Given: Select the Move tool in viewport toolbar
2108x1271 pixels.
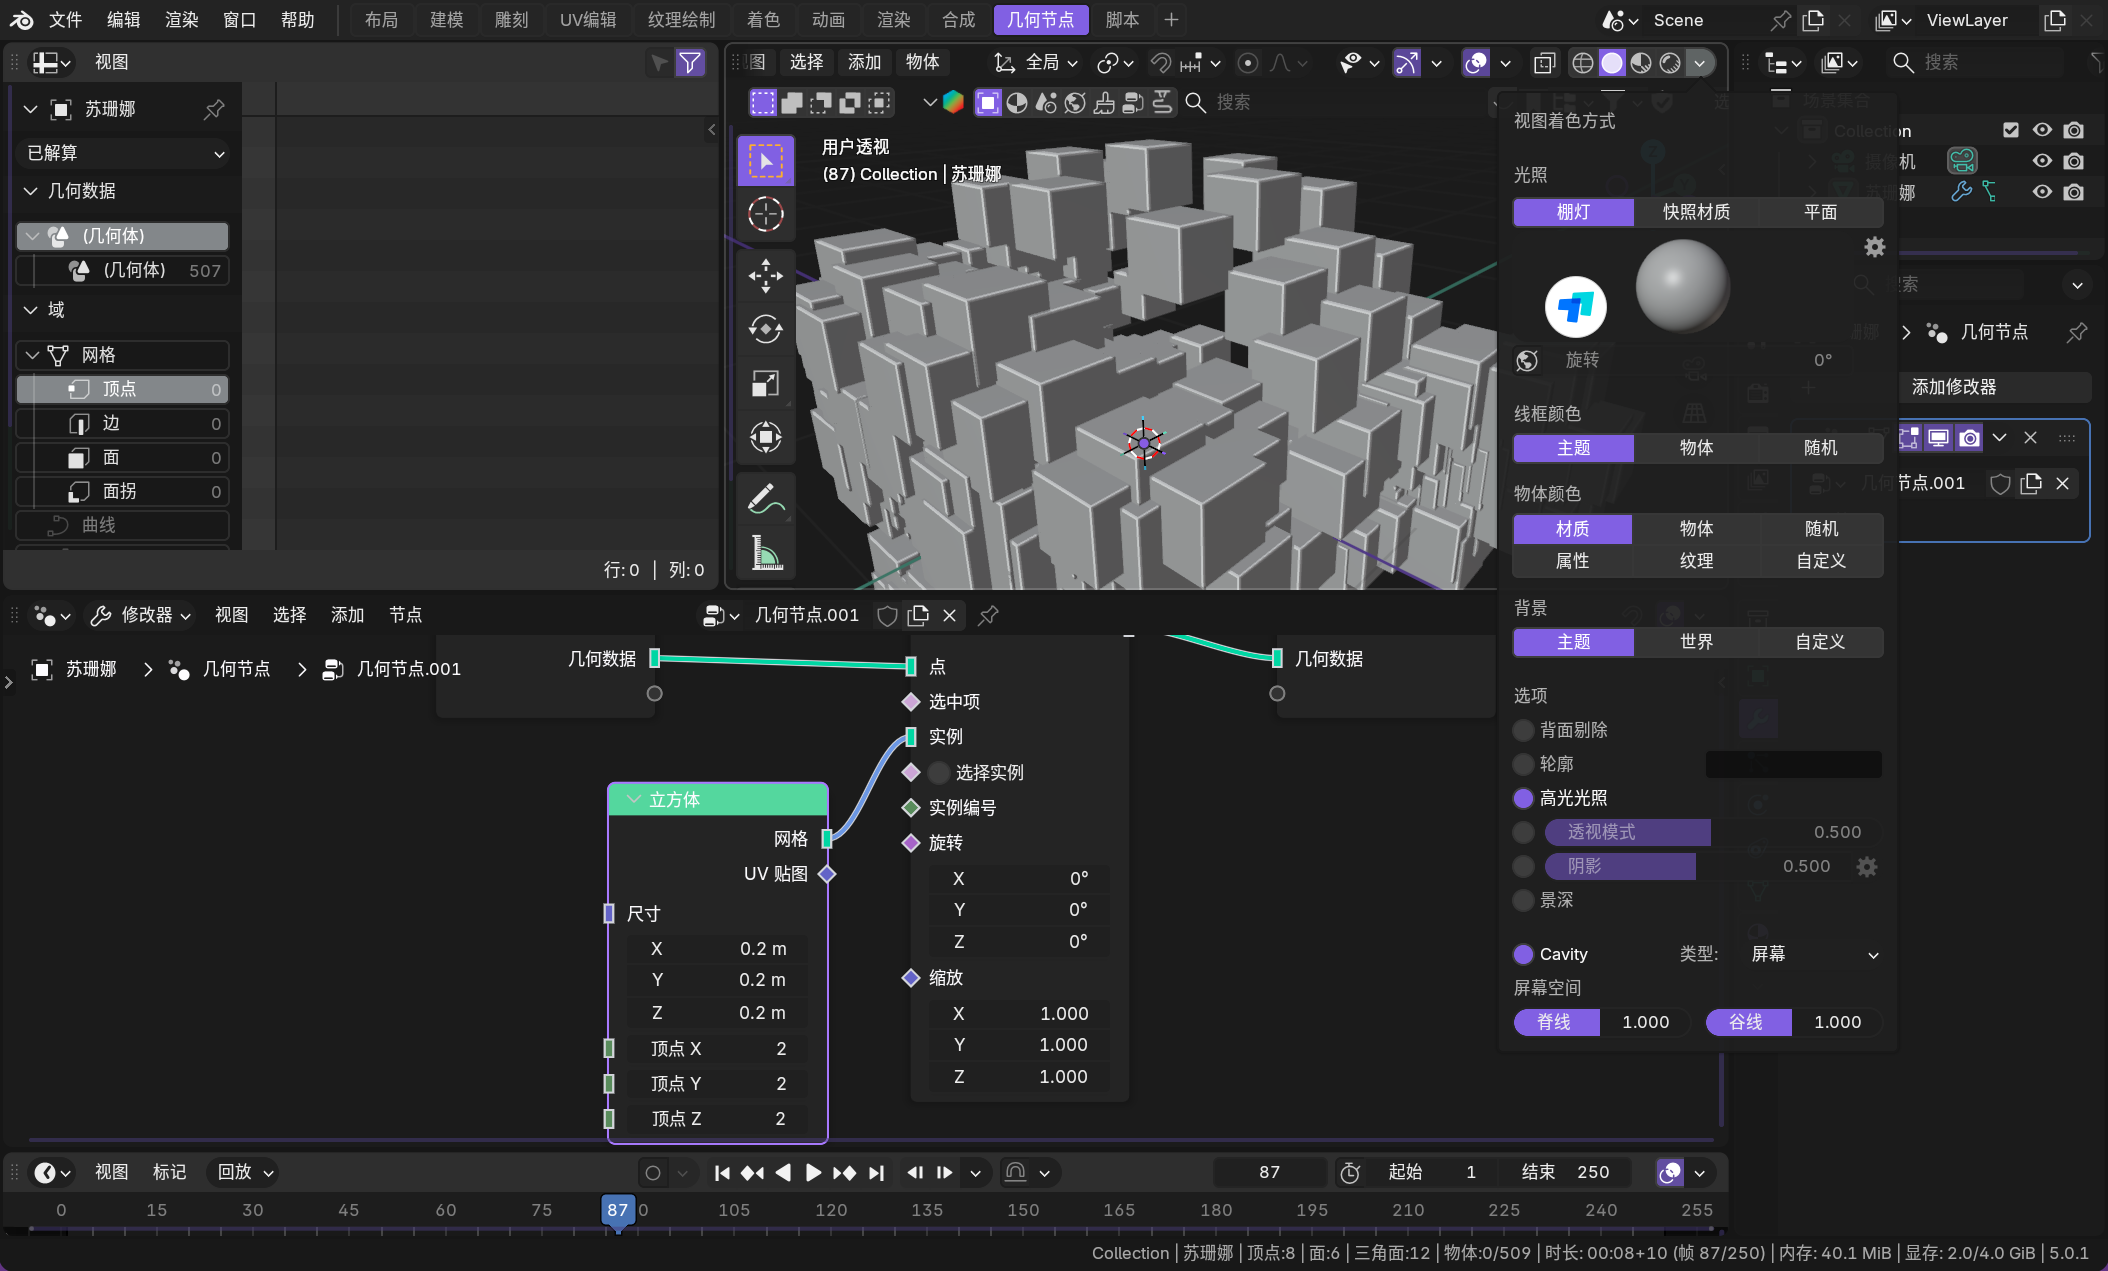Looking at the screenshot, I should coord(765,275).
